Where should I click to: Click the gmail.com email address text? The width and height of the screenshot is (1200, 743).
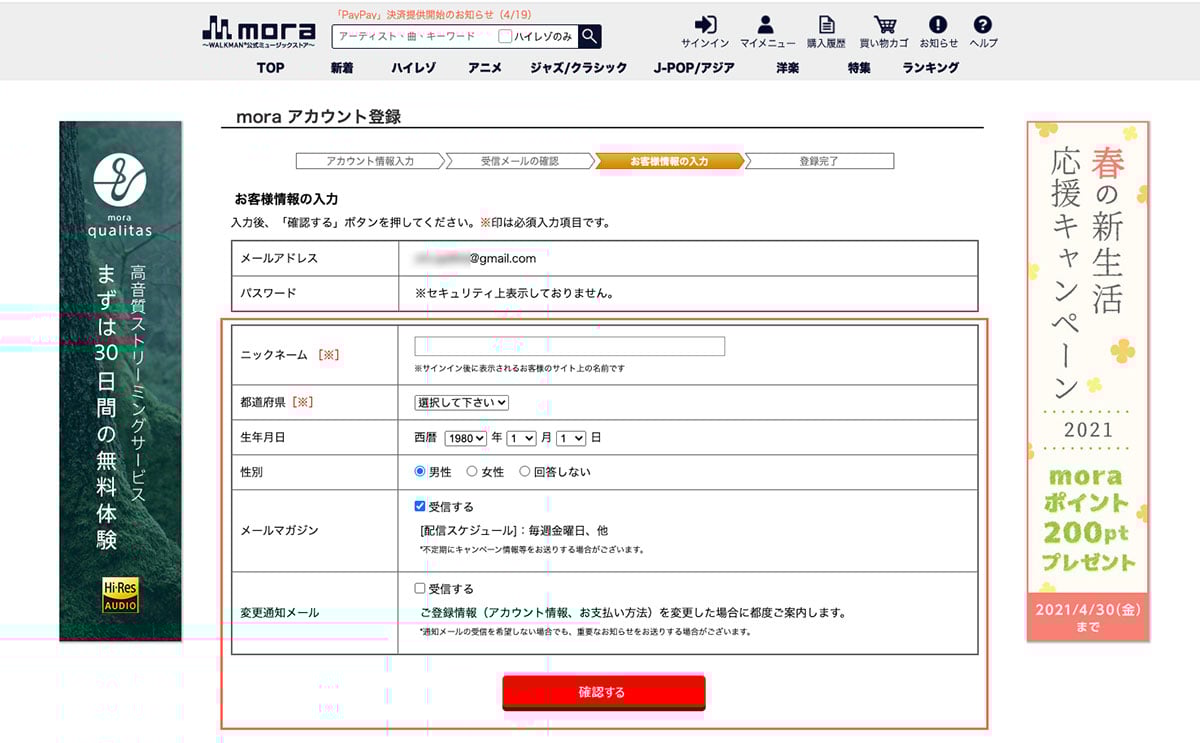point(476,258)
